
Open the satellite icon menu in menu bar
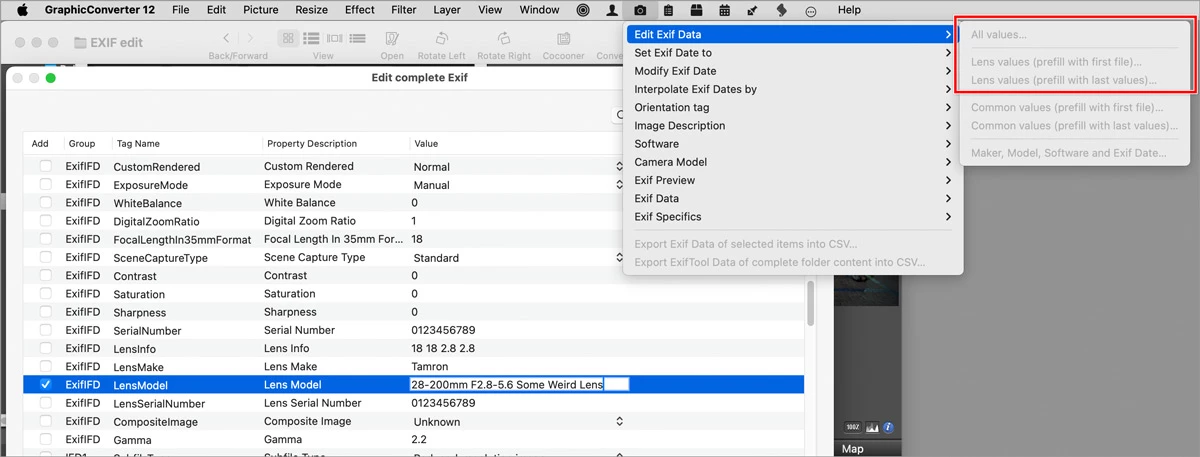[x=753, y=10]
